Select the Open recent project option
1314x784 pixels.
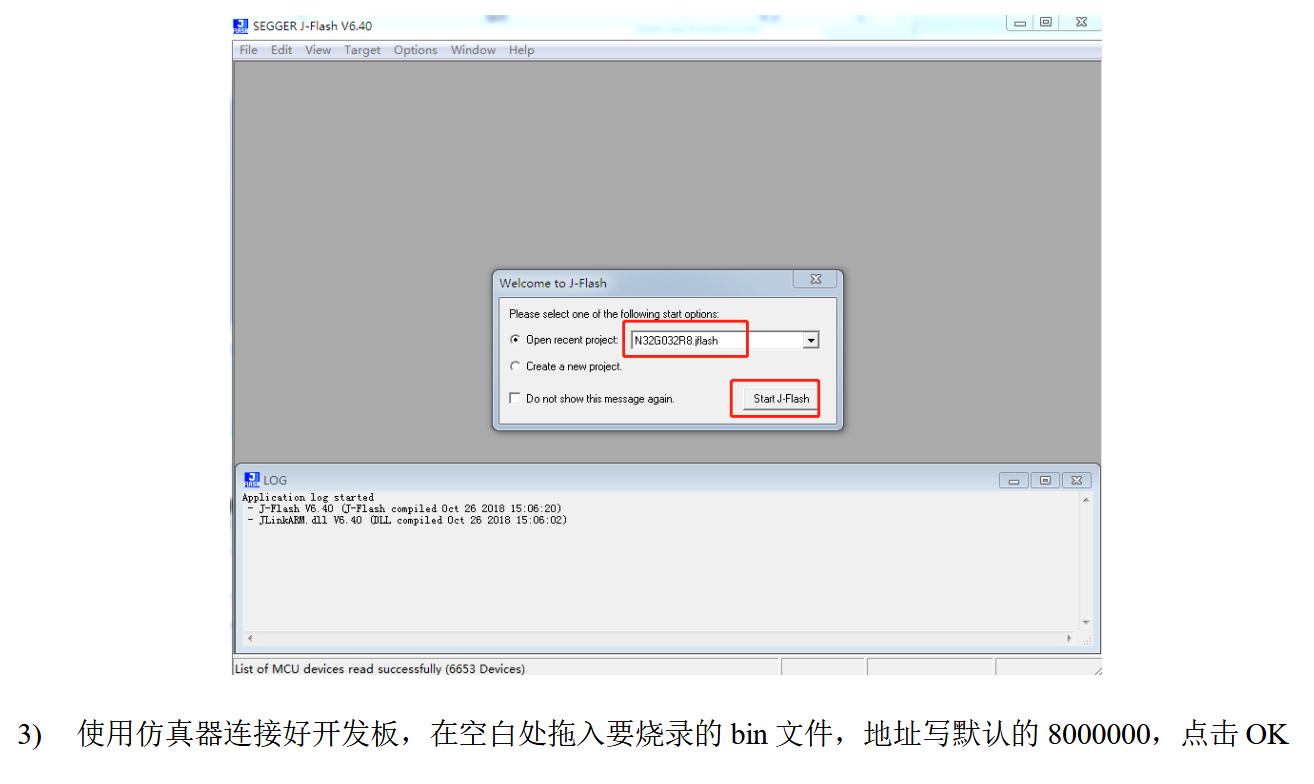coord(515,339)
